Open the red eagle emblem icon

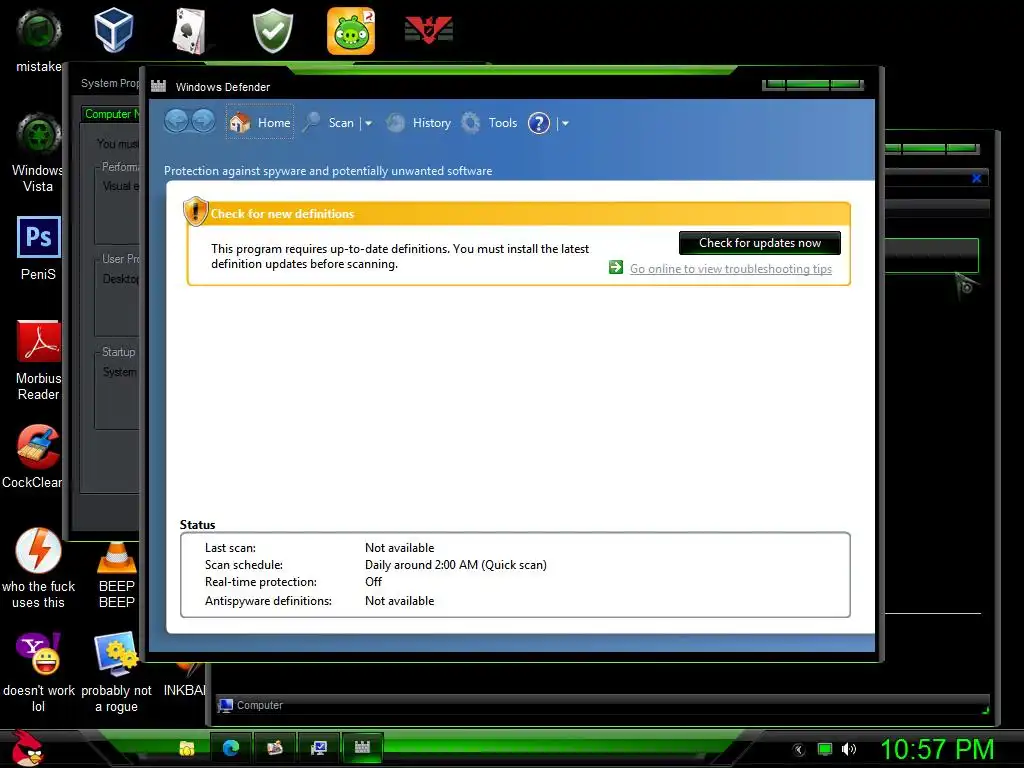[x=428, y=30]
